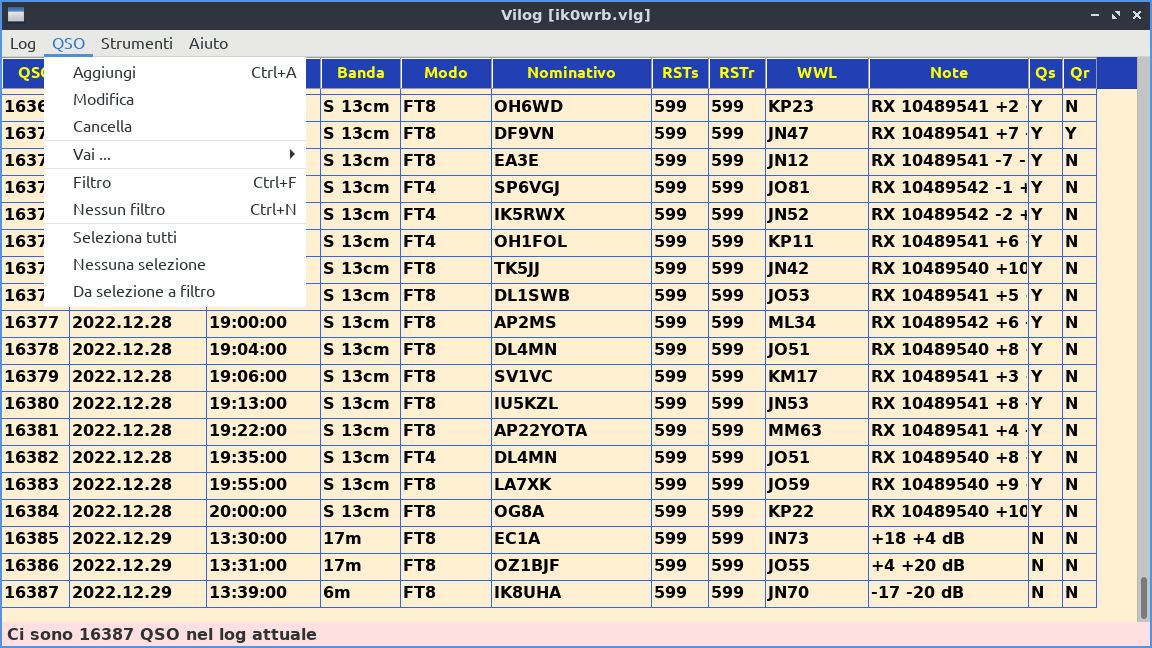
Task: Select callsign DL1SWB cell
Action: 572,295
